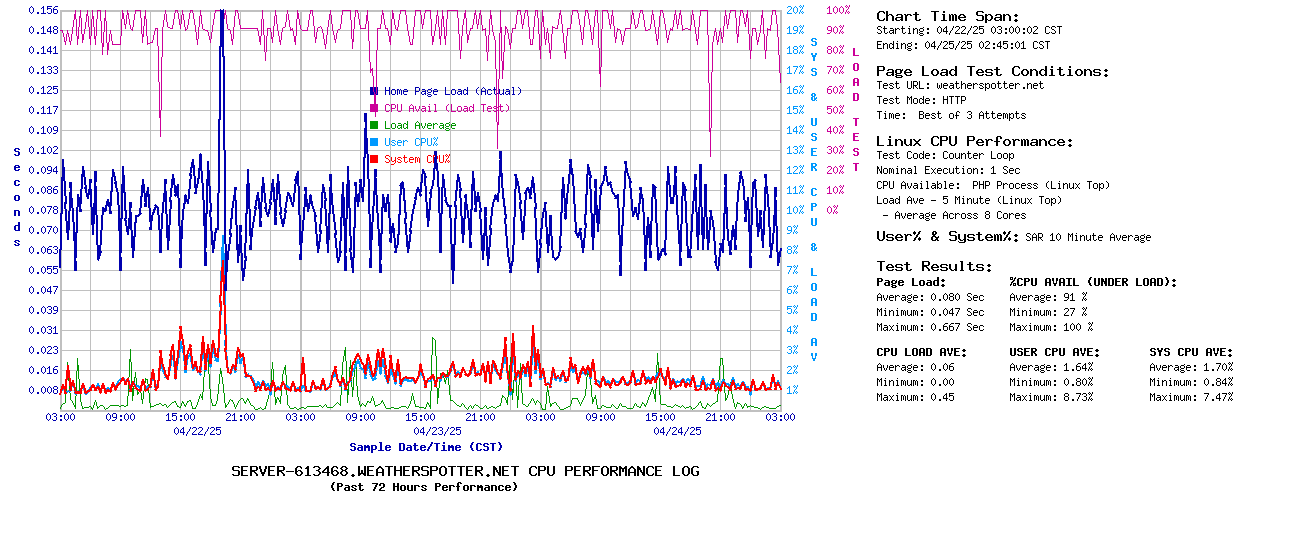Select the SYS CPU AVE column header
The image size is (1300, 550).
coord(1191,352)
